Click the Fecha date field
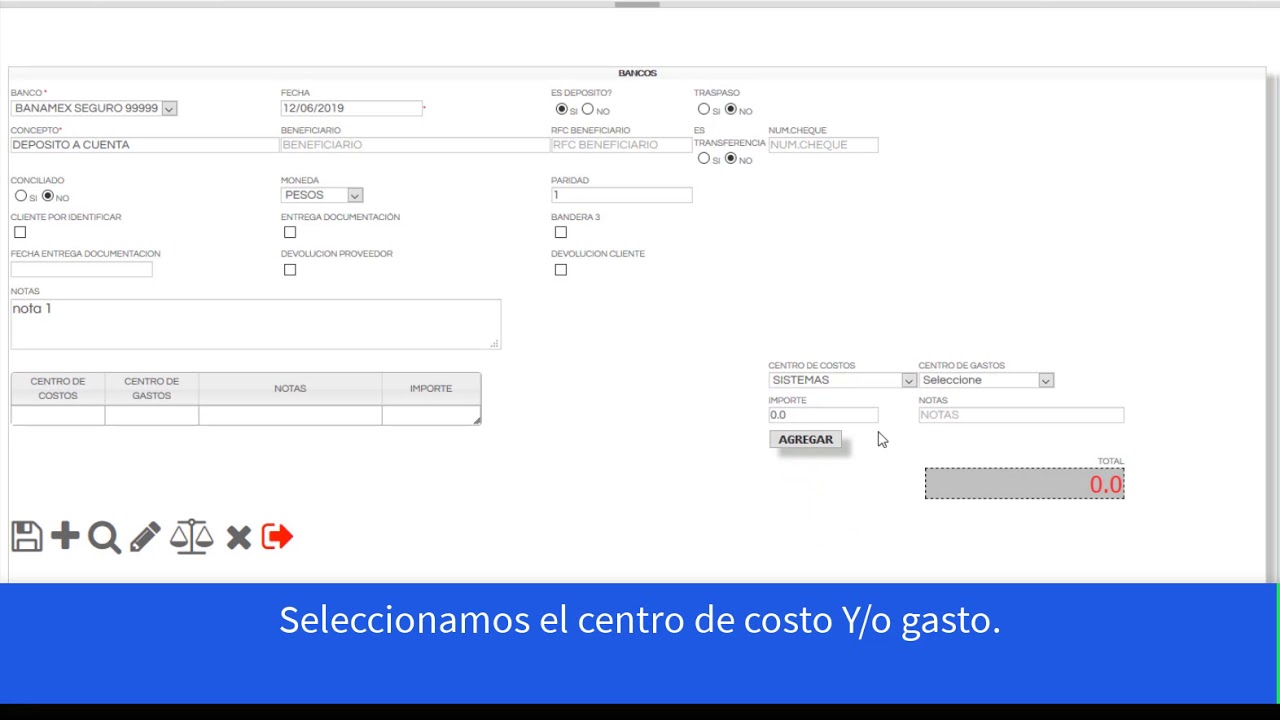The image size is (1280, 720). 352,108
